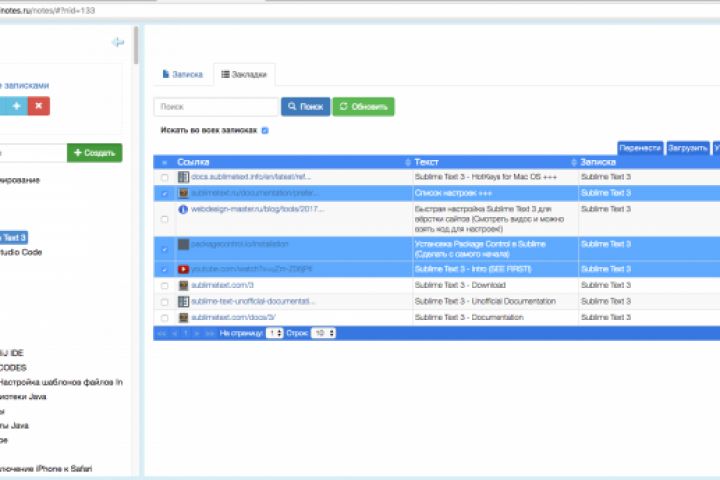Switch to the Записка tab
720x480 pixels.
[183, 74]
